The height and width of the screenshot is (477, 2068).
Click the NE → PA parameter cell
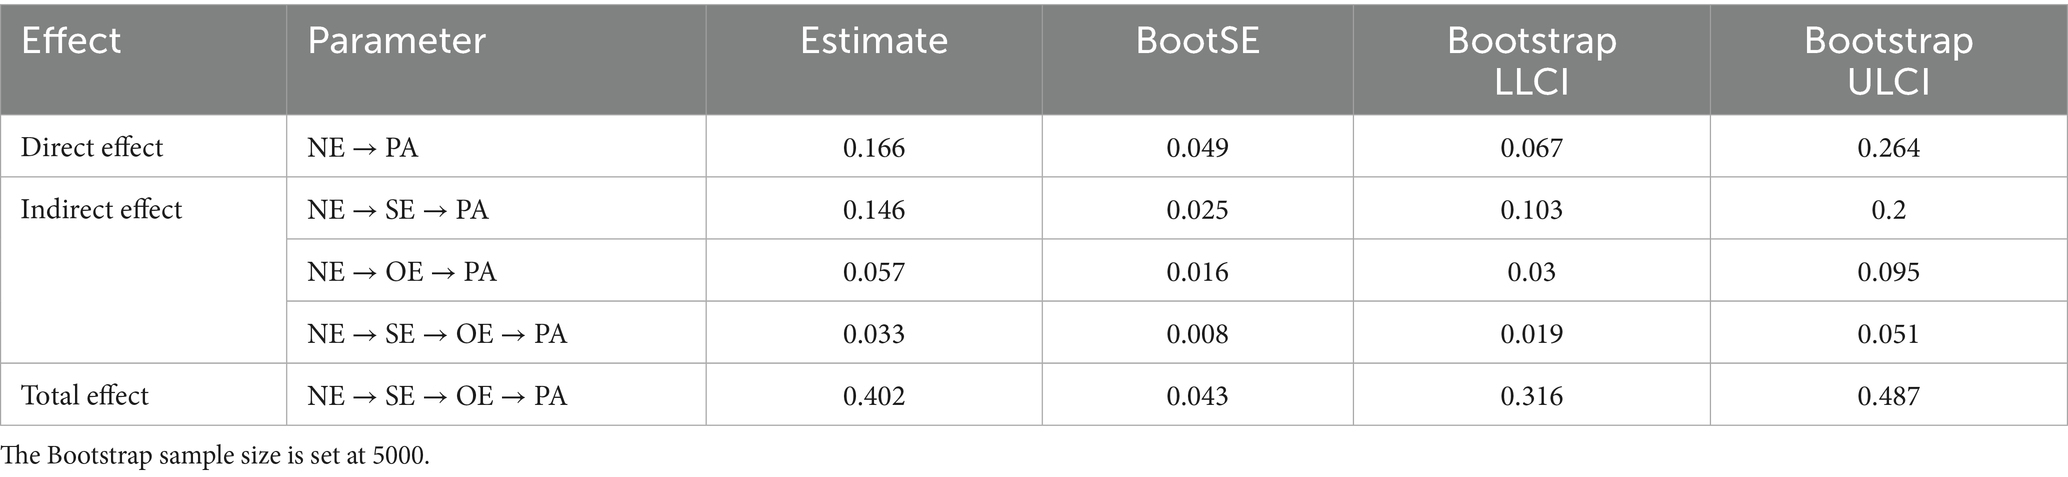click(363, 148)
